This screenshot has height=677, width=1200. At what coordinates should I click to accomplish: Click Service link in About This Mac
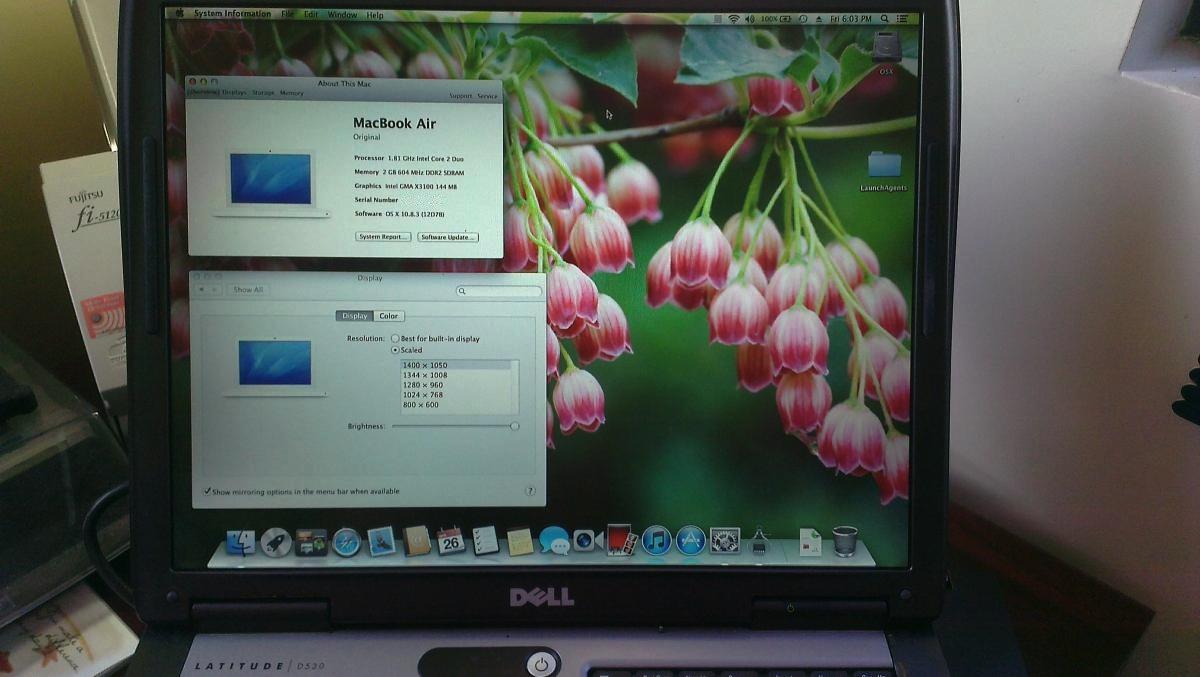(487, 96)
